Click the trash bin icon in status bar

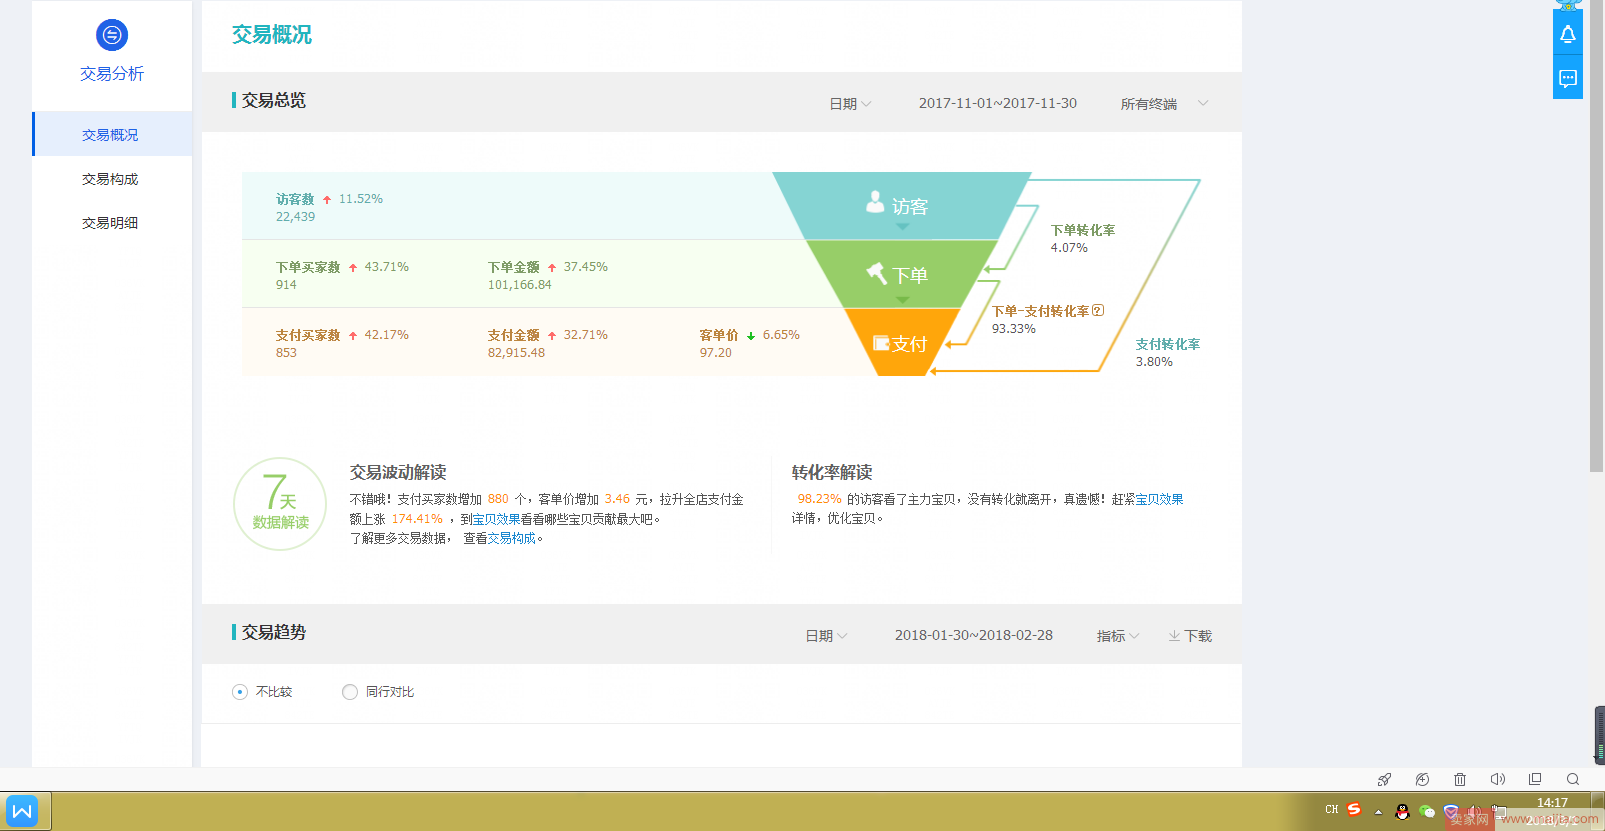tap(1460, 779)
